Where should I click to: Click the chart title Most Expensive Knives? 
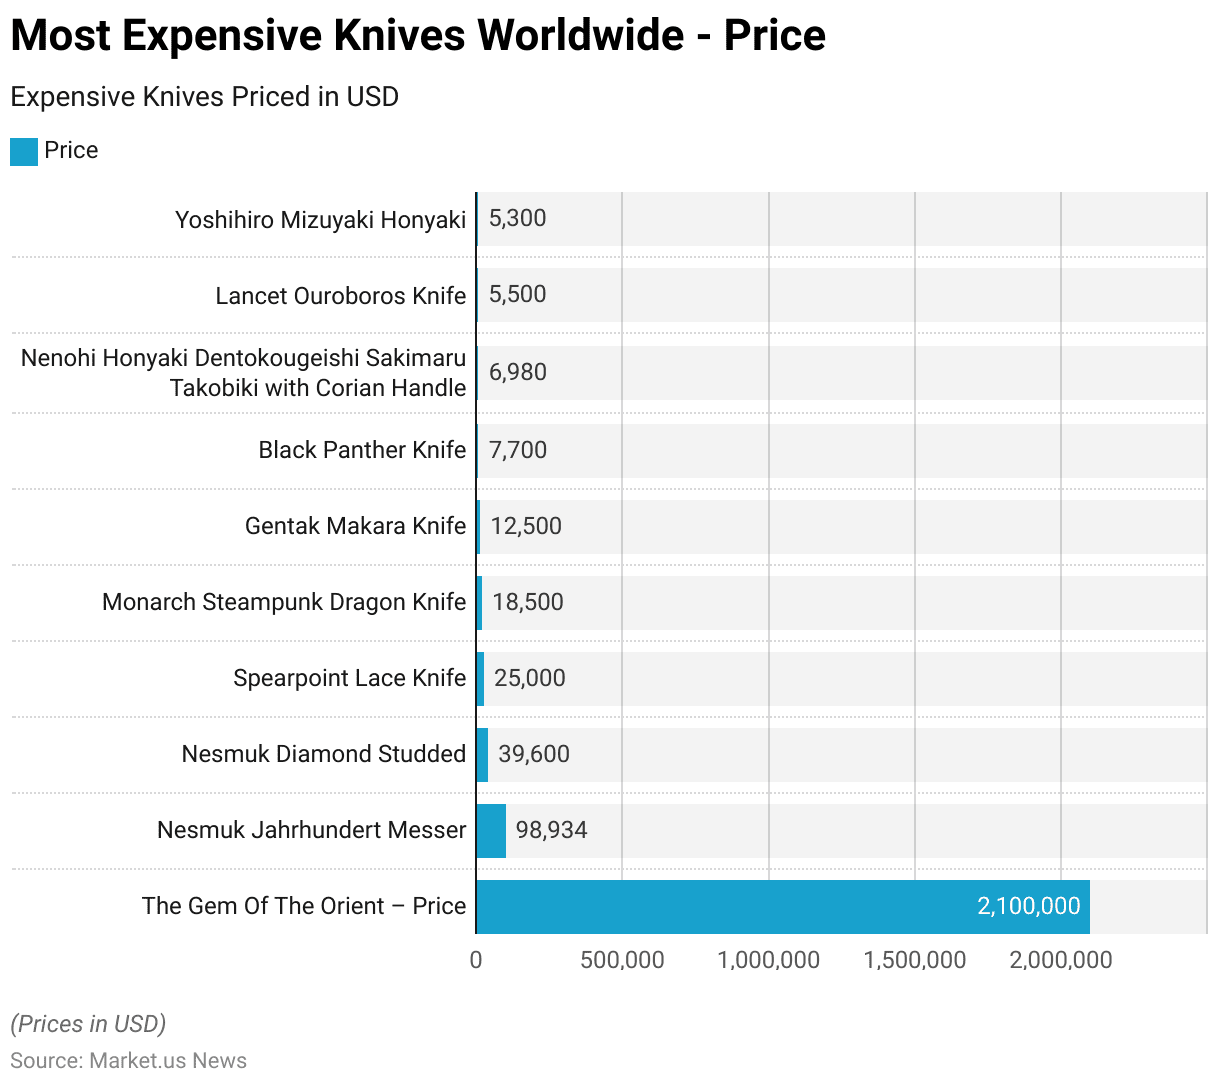coord(418,36)
